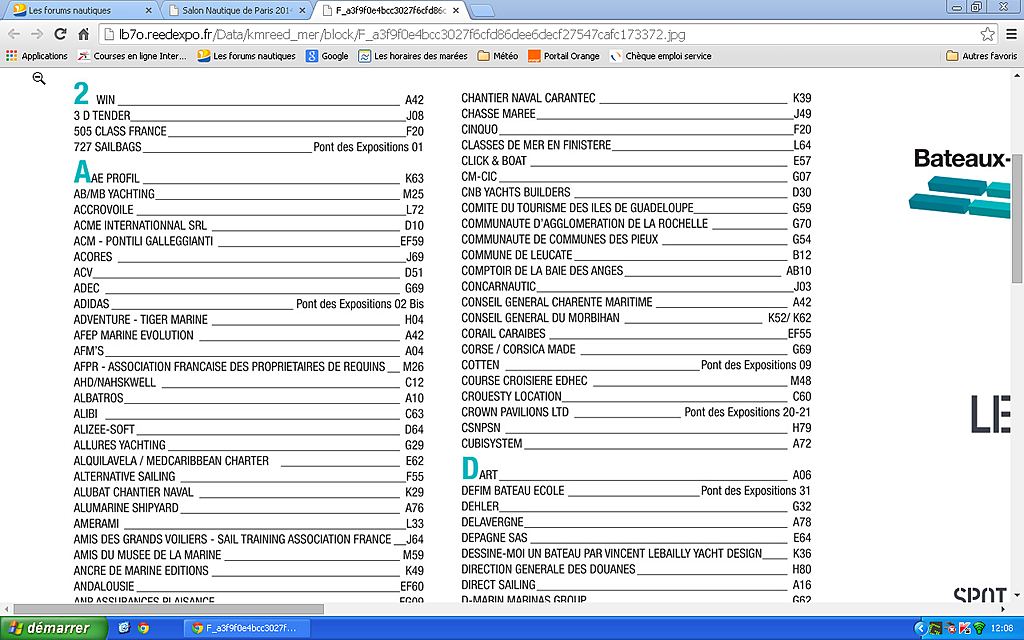Click ALUBAT CHANTIER NAVAL row
1024x640 pixels.
[x=248, y=492]
